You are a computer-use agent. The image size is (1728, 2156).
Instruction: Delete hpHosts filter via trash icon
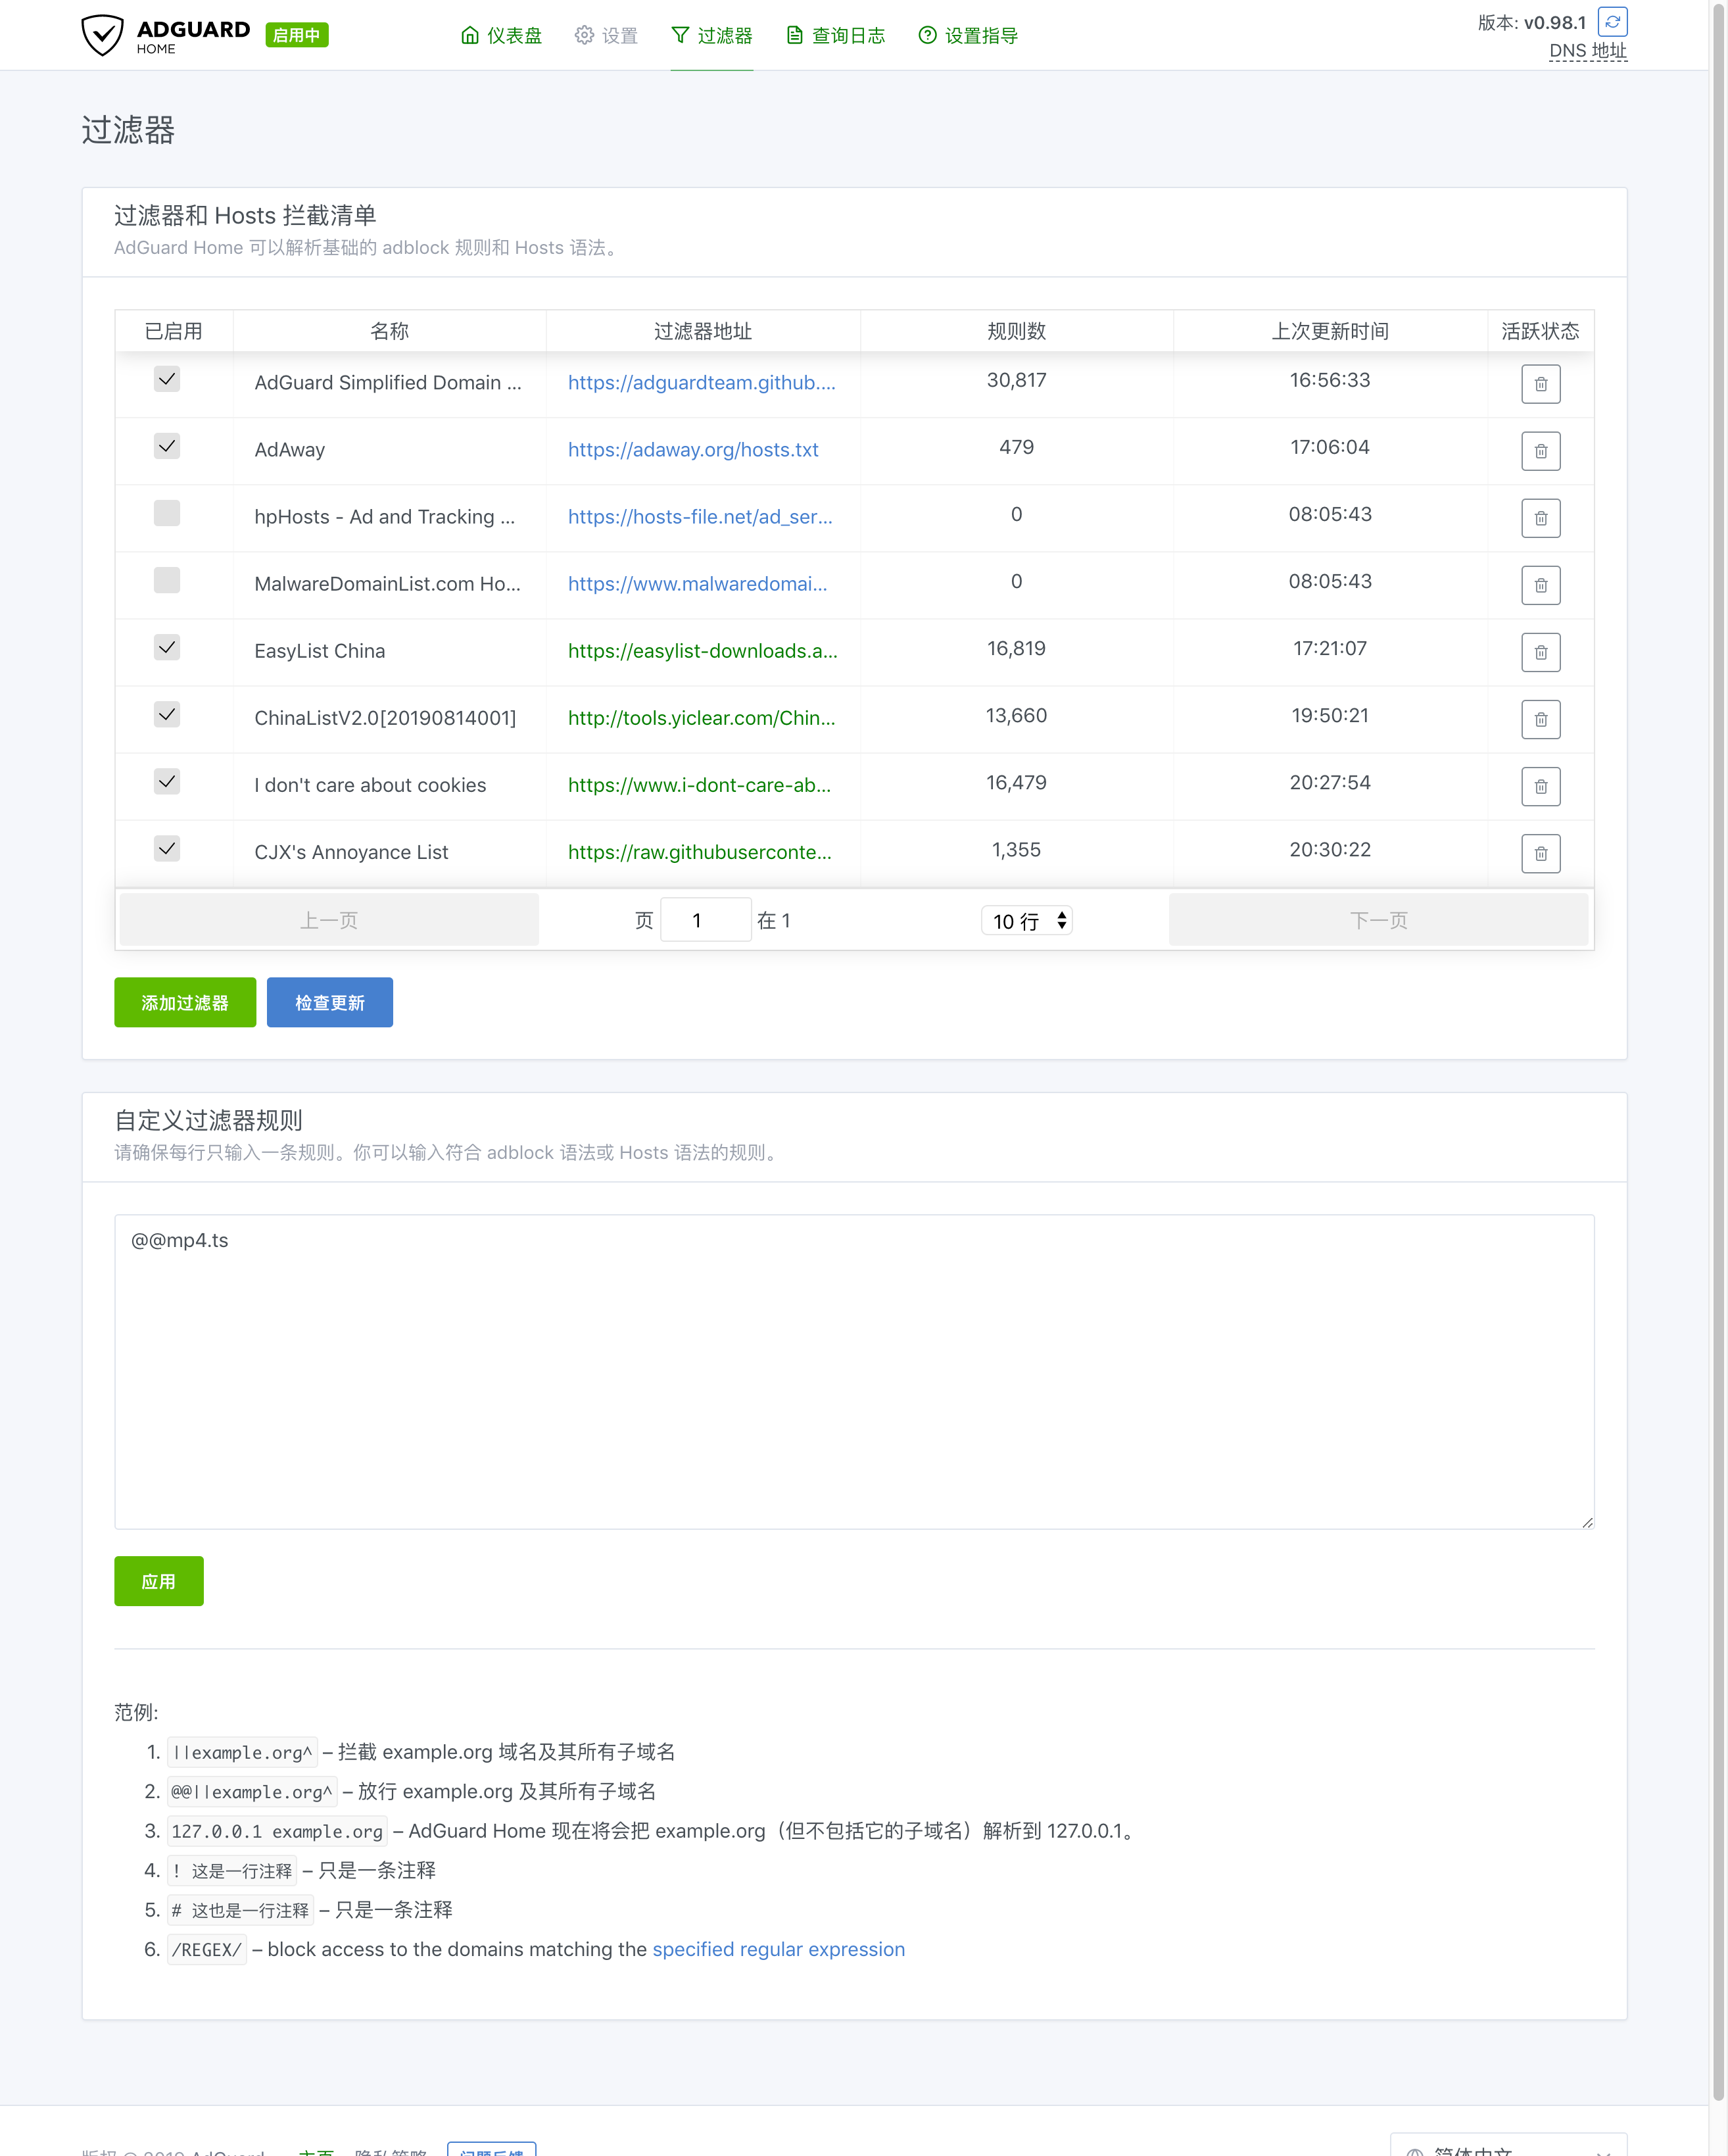tap(1540, 518)
